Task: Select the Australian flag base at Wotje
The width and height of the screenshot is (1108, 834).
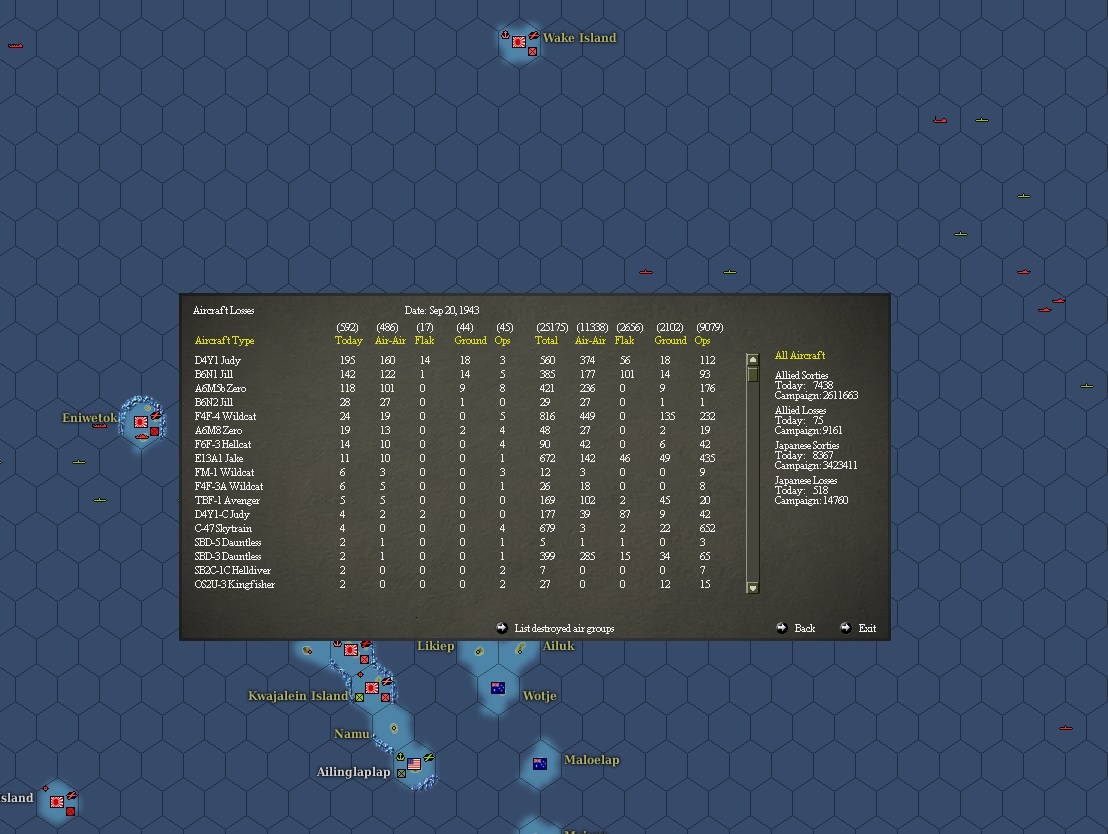Action: coord(497,688)
